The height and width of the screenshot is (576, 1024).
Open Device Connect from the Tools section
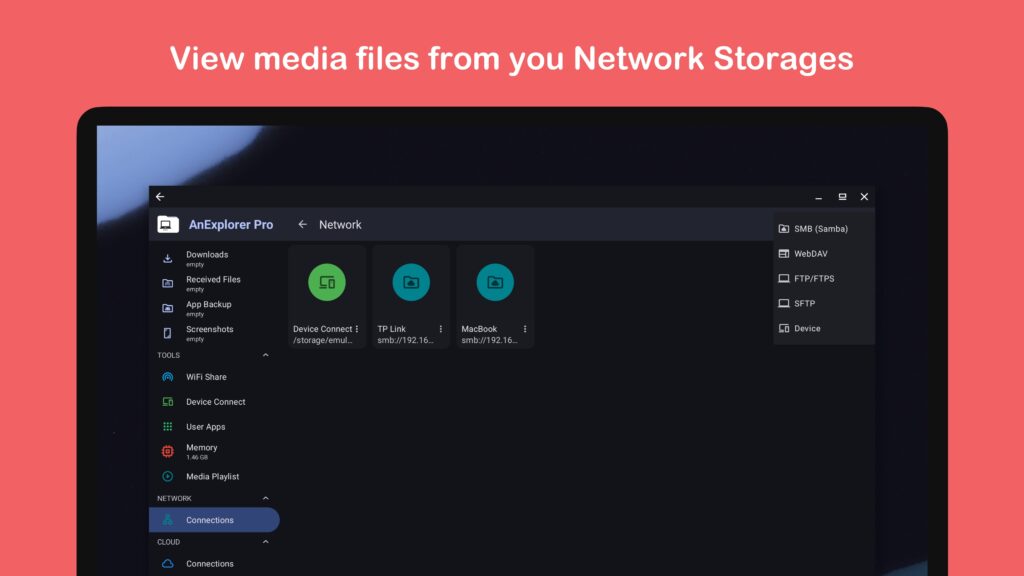[167, 402]
